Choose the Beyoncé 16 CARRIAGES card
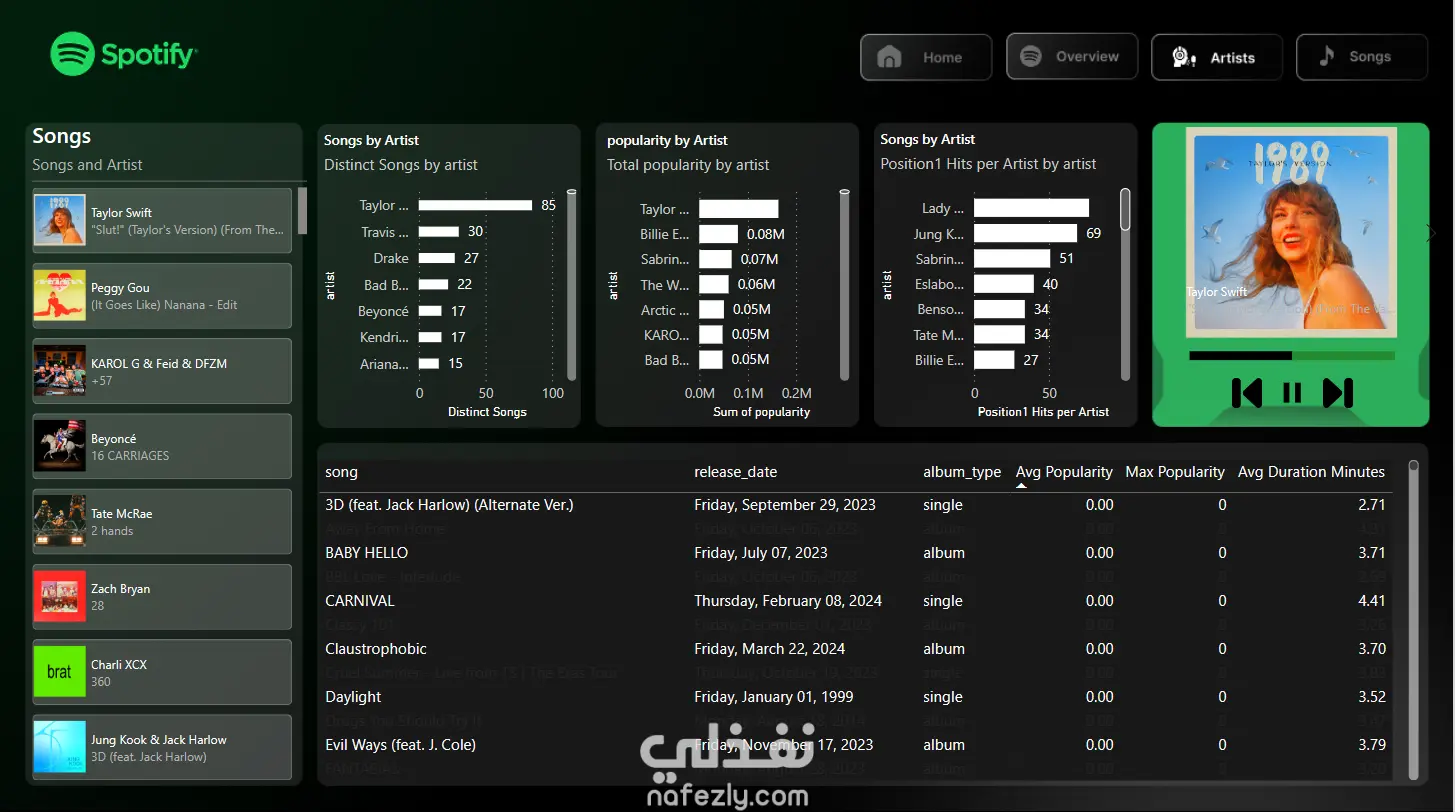 tap(162, 446)
